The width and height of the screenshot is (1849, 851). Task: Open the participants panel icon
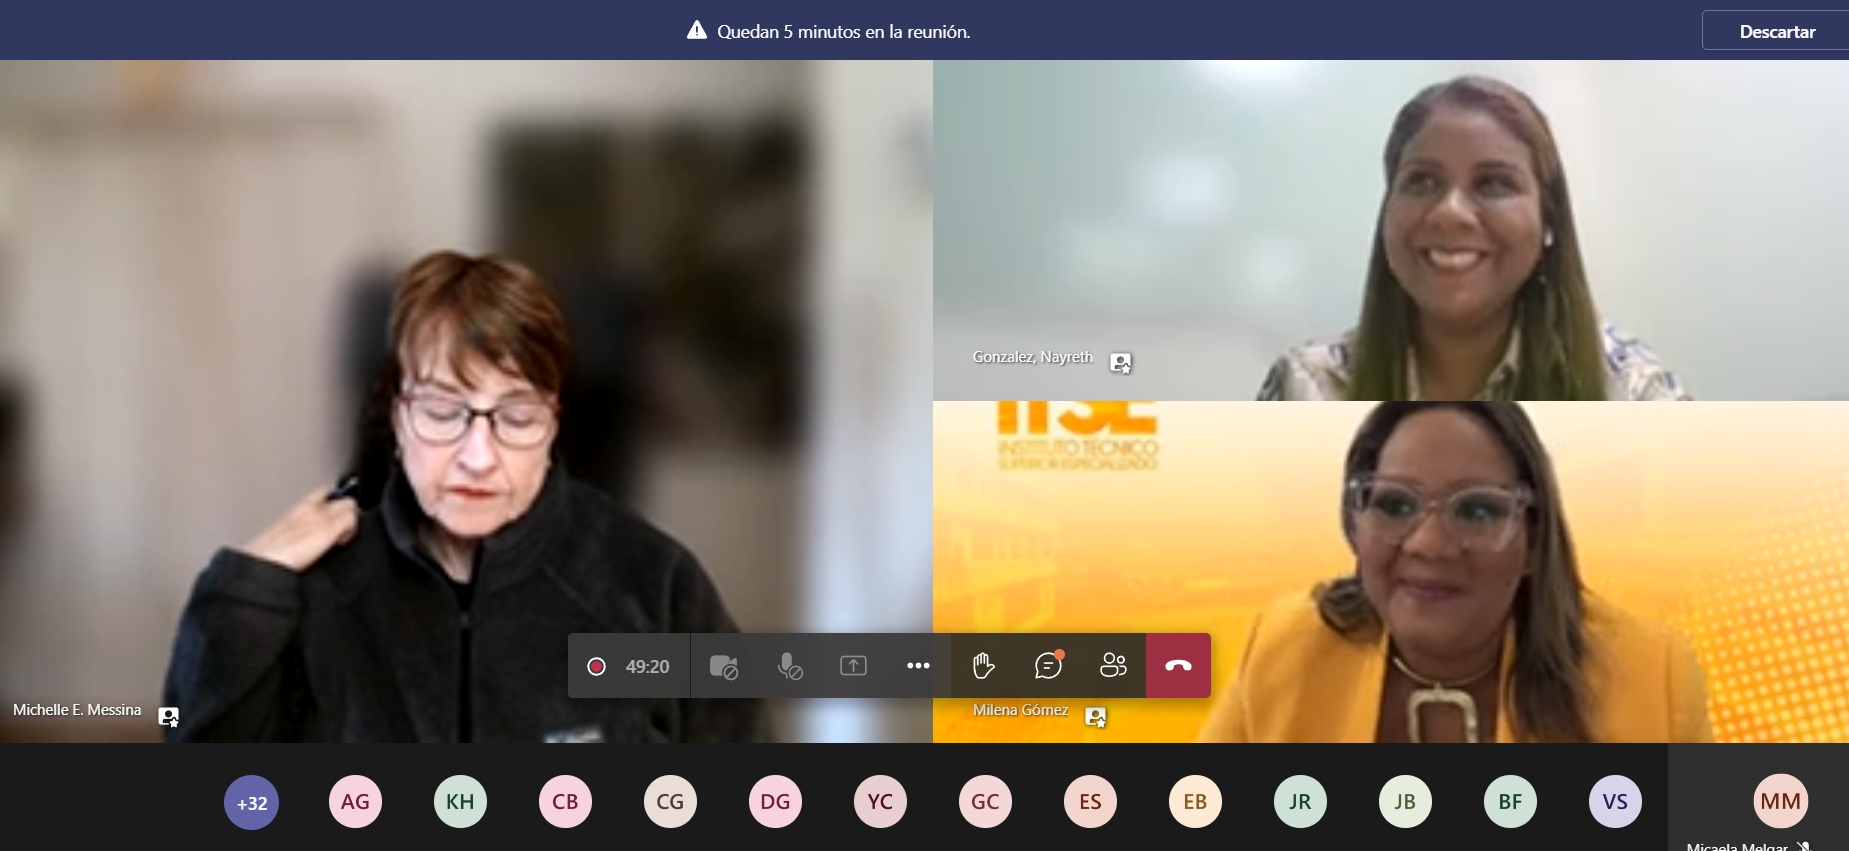1113,666
